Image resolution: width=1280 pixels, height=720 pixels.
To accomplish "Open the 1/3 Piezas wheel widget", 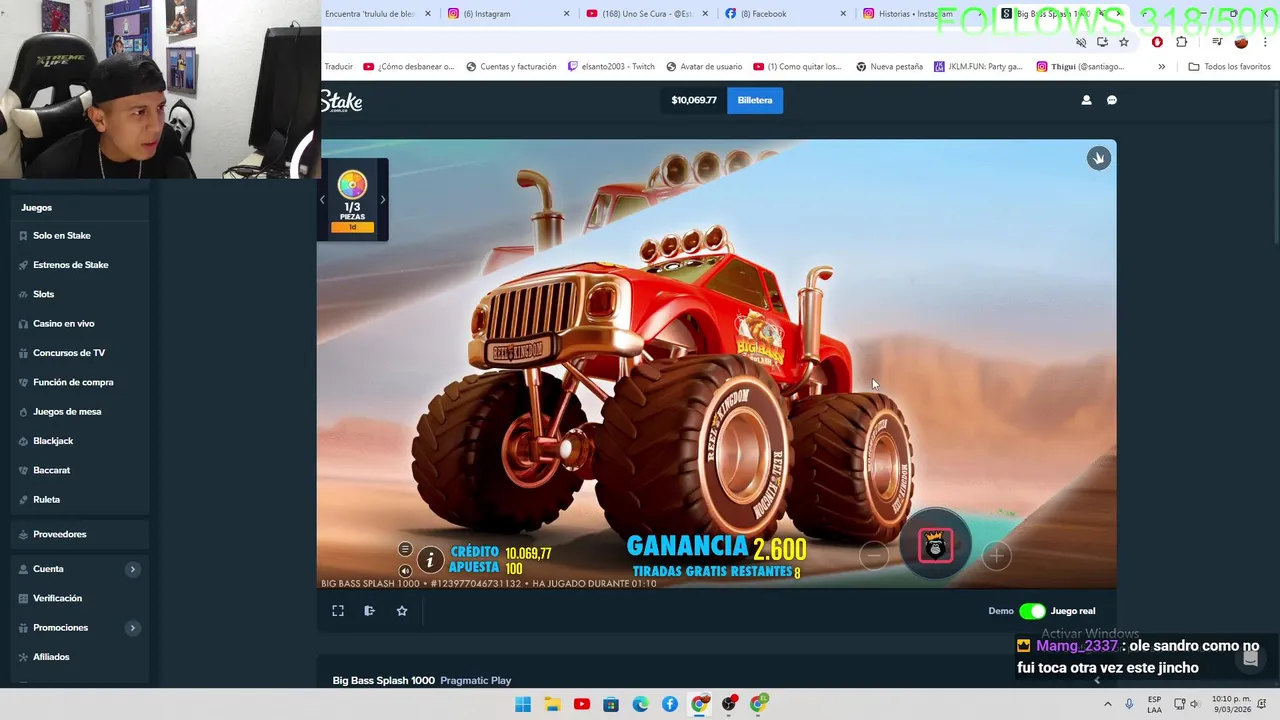I will coord(352,200).
